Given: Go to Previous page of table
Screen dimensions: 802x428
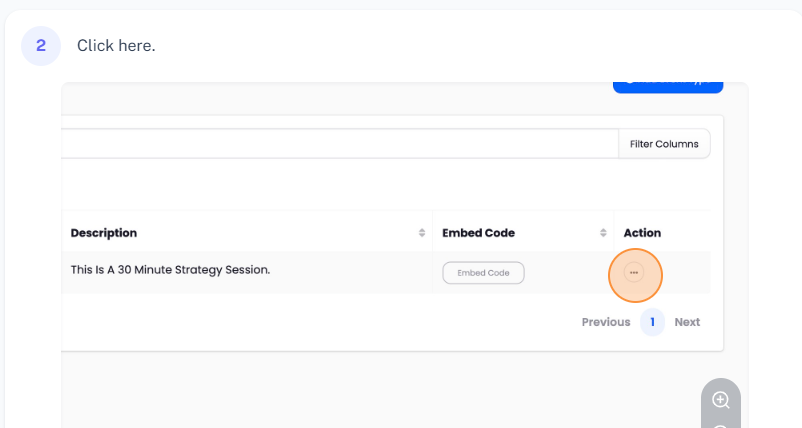Looking at the screenshot, I should [606, 322].
